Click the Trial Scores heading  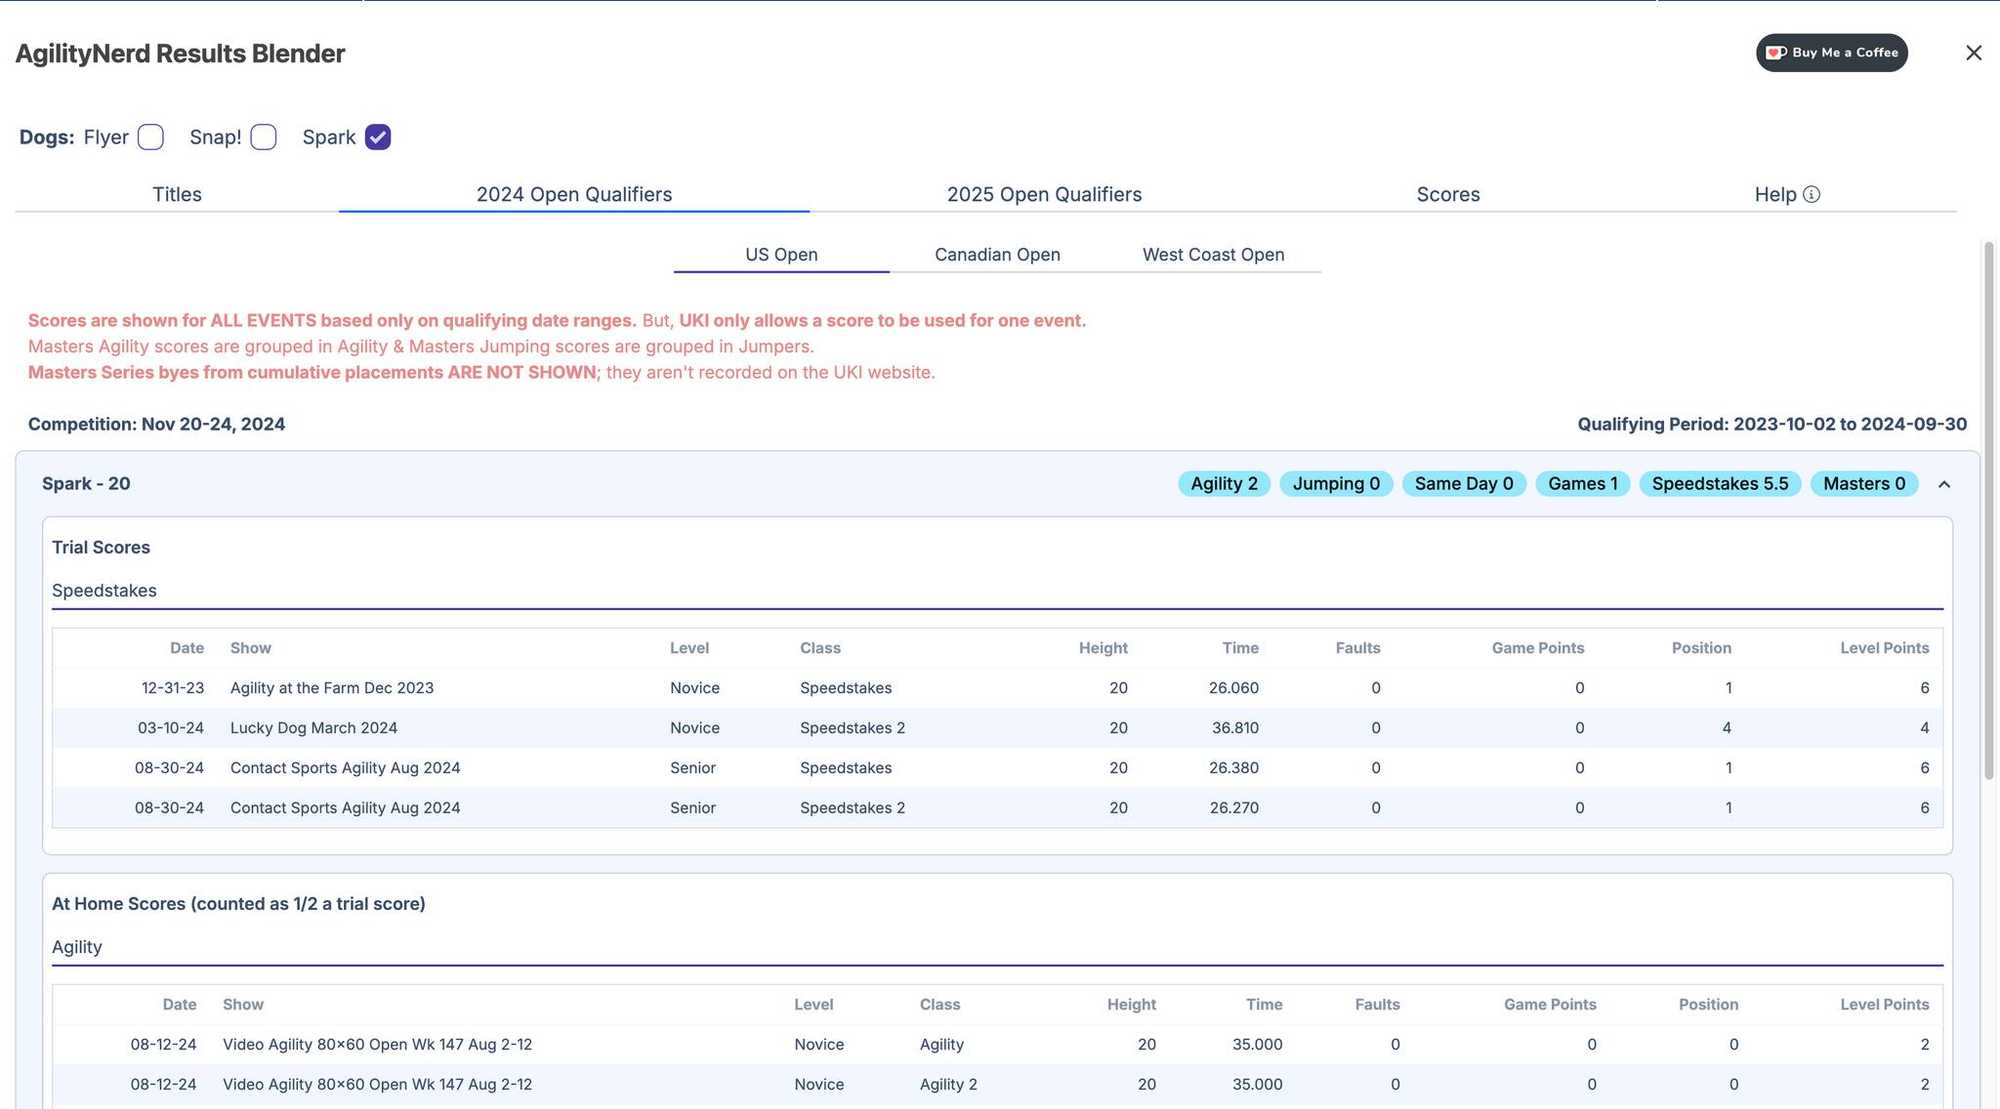101,548
